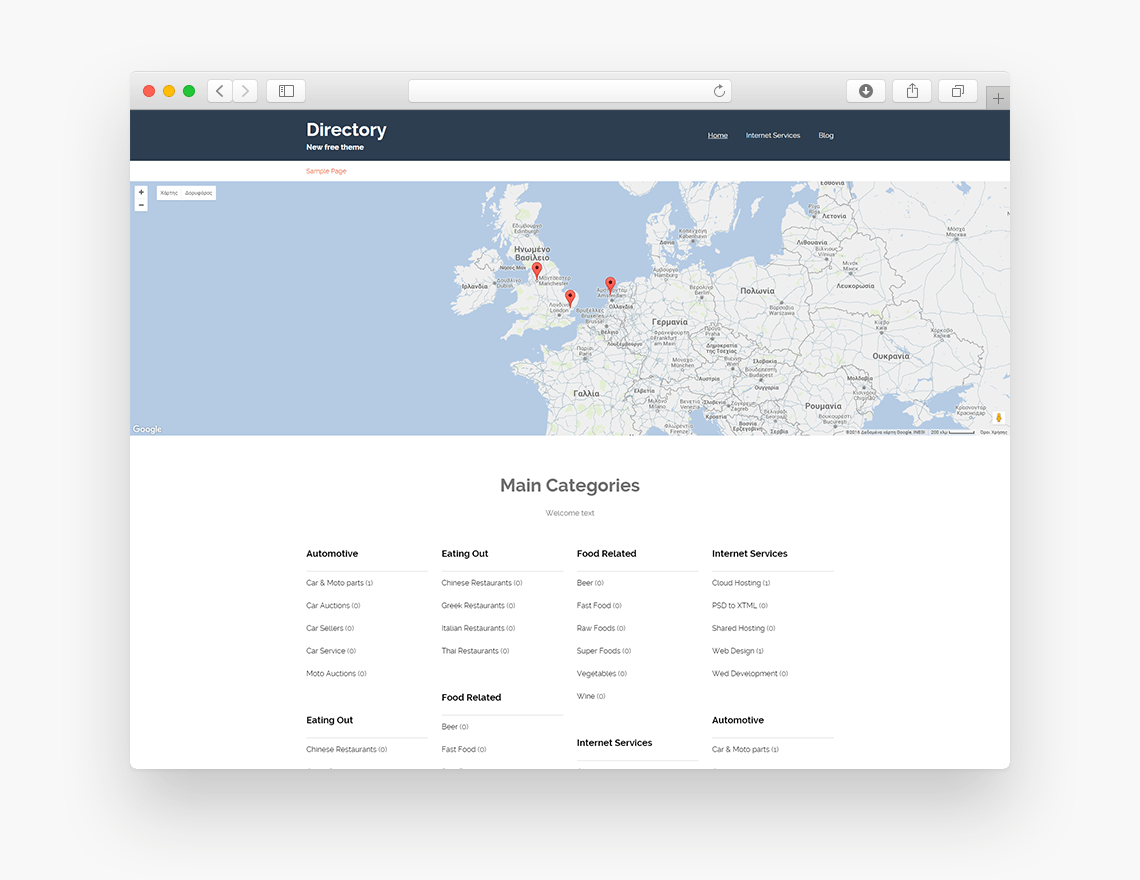Switch the map to Δορυφόρος satellite view
Image resolution: width=1140 pixels, height=880 pixels.
[x=197, y=192]
